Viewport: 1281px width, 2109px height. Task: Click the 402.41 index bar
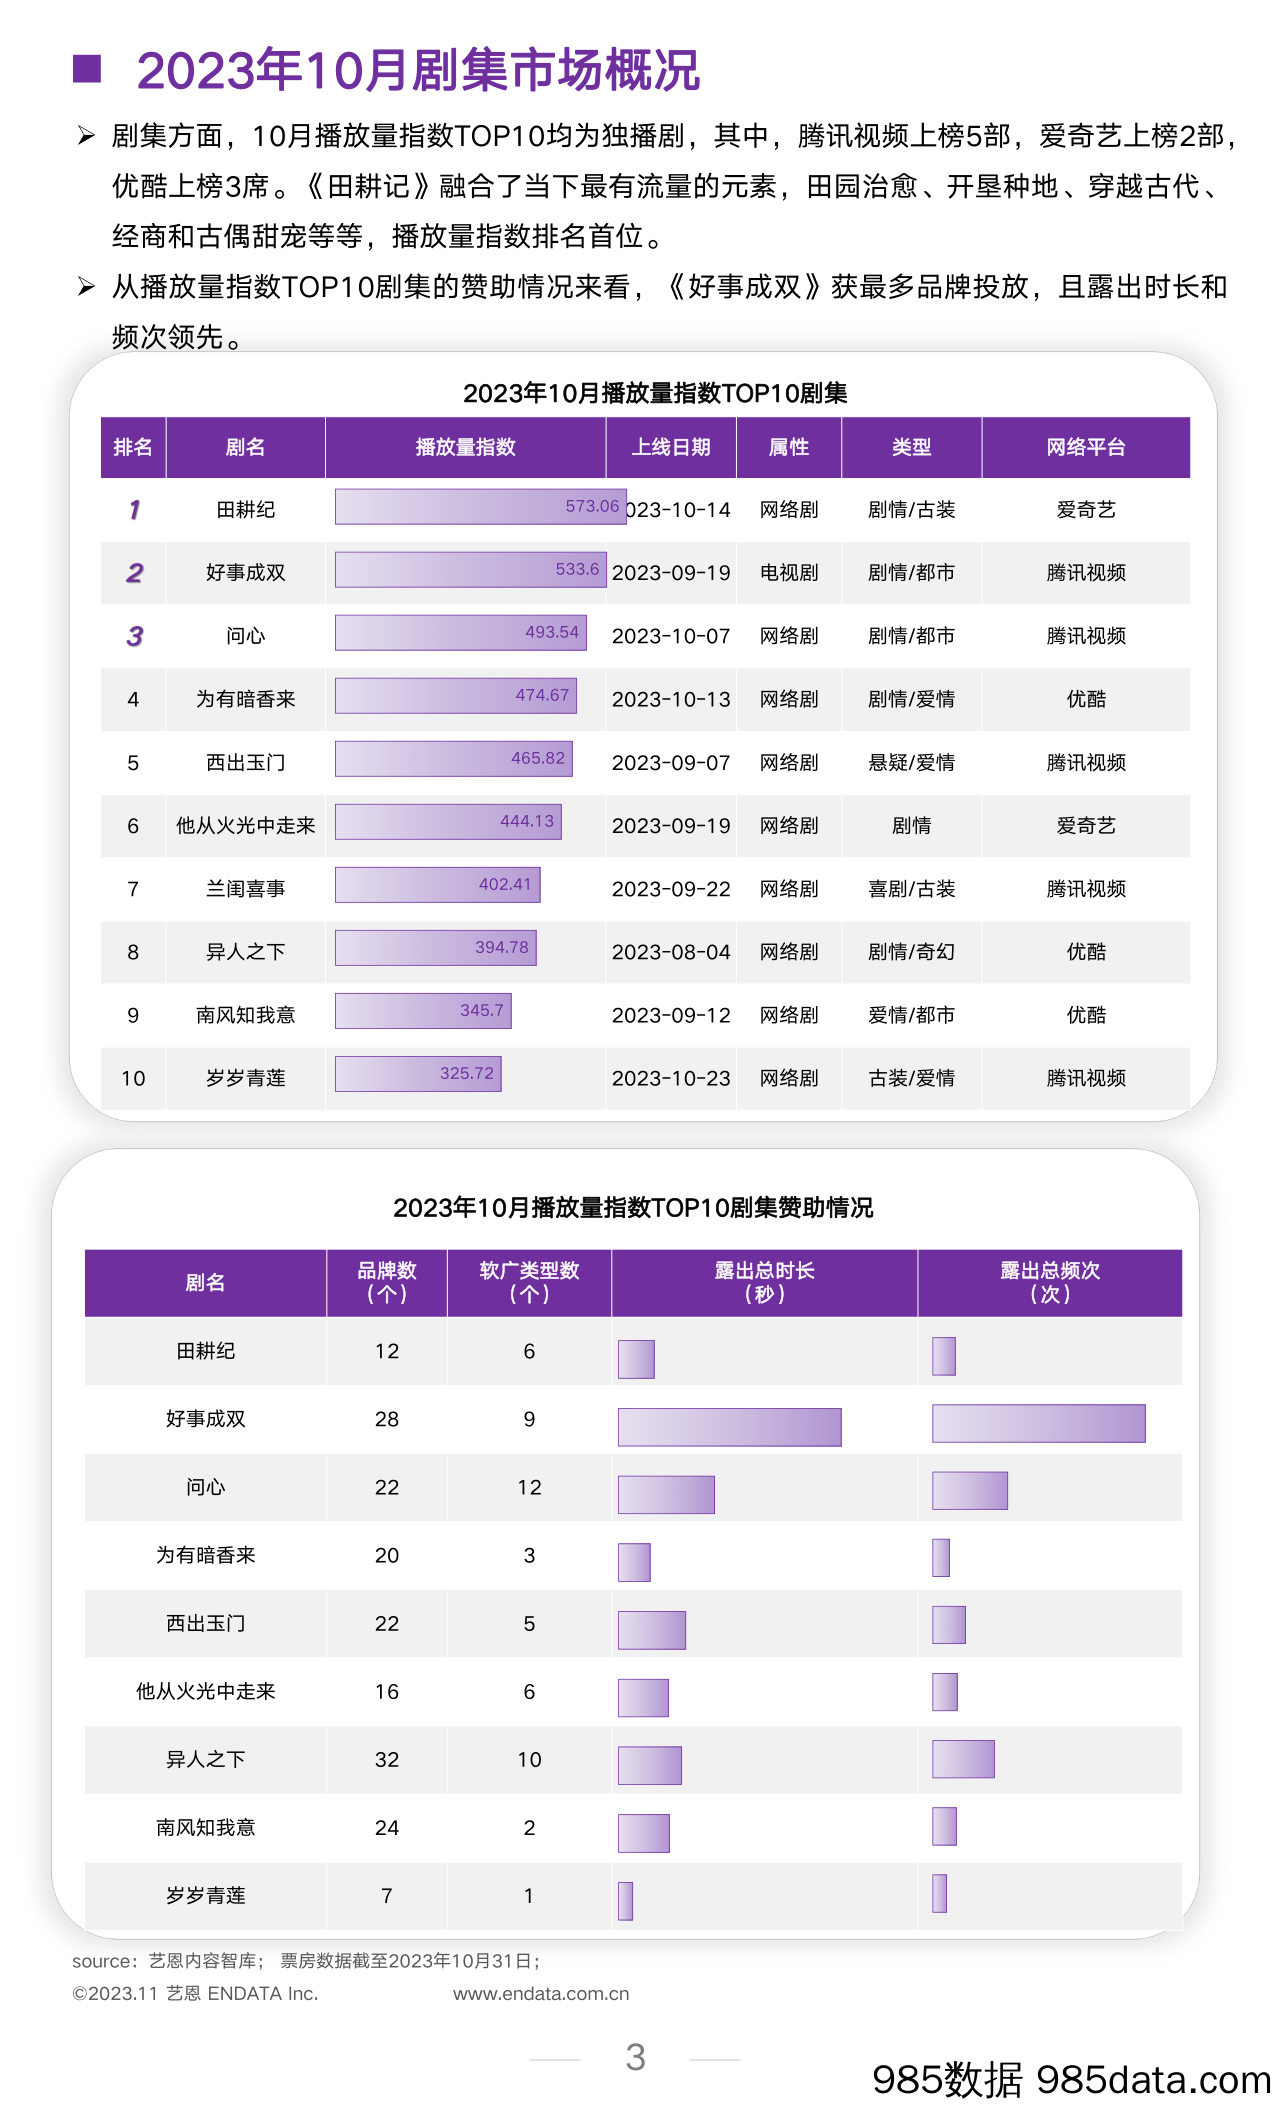click(x=438, y=885)
